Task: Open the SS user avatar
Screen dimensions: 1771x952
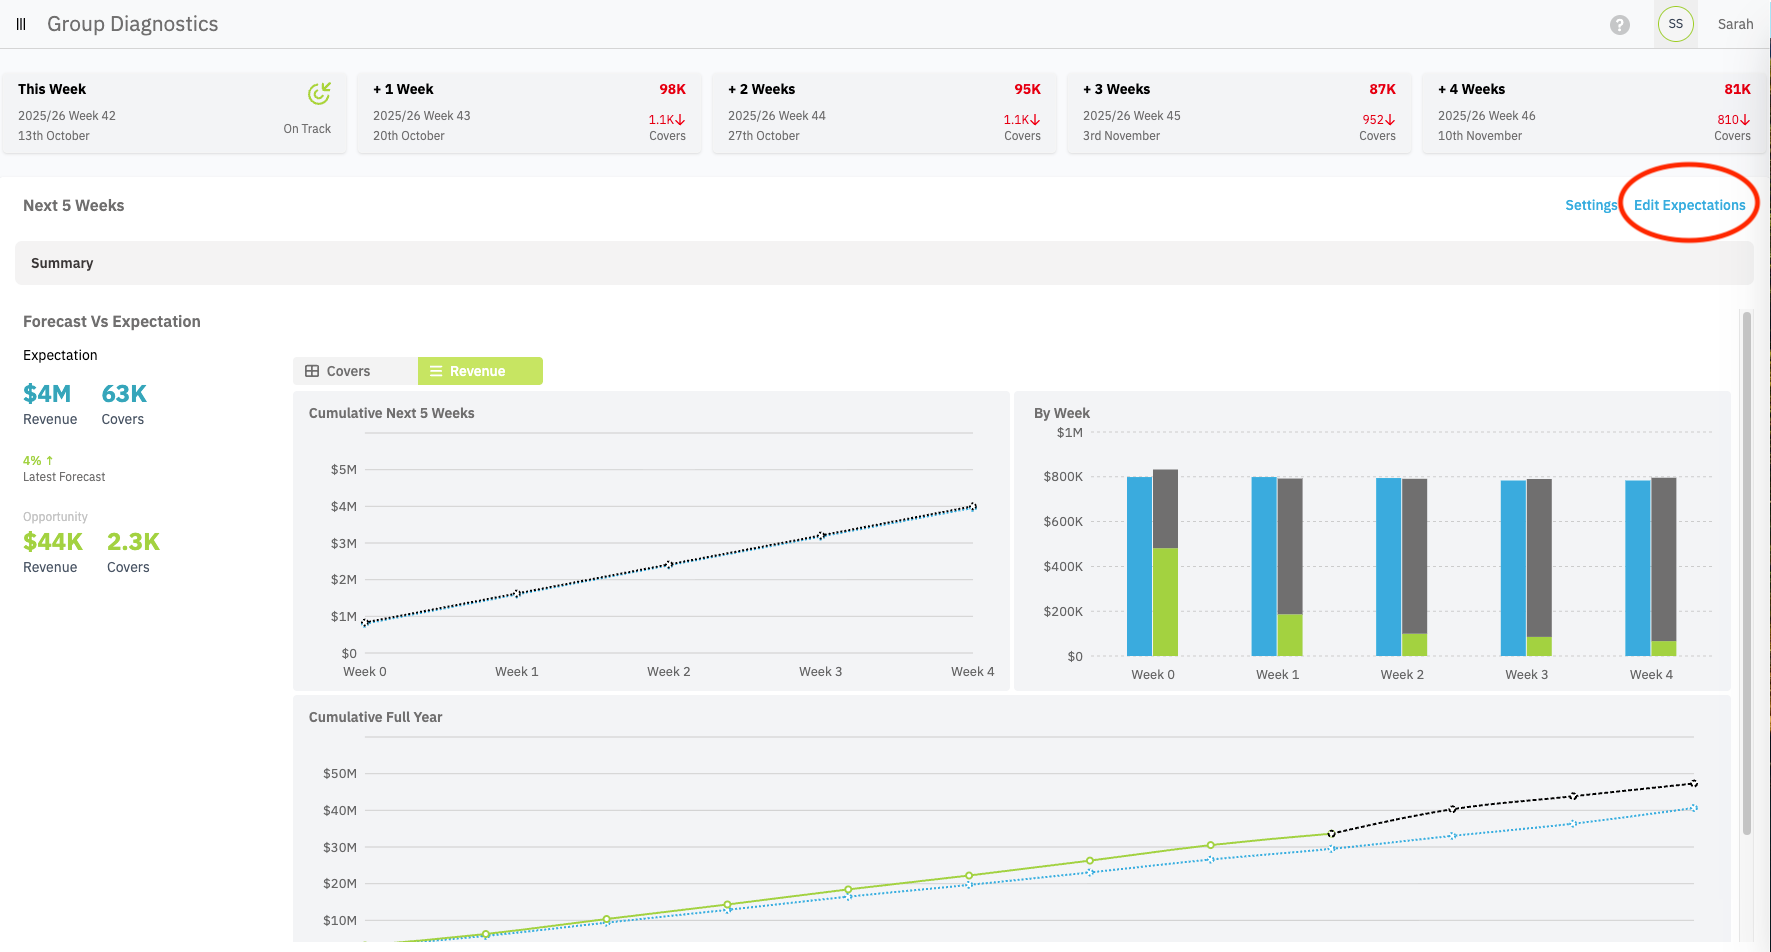Action: (1675, 24)
